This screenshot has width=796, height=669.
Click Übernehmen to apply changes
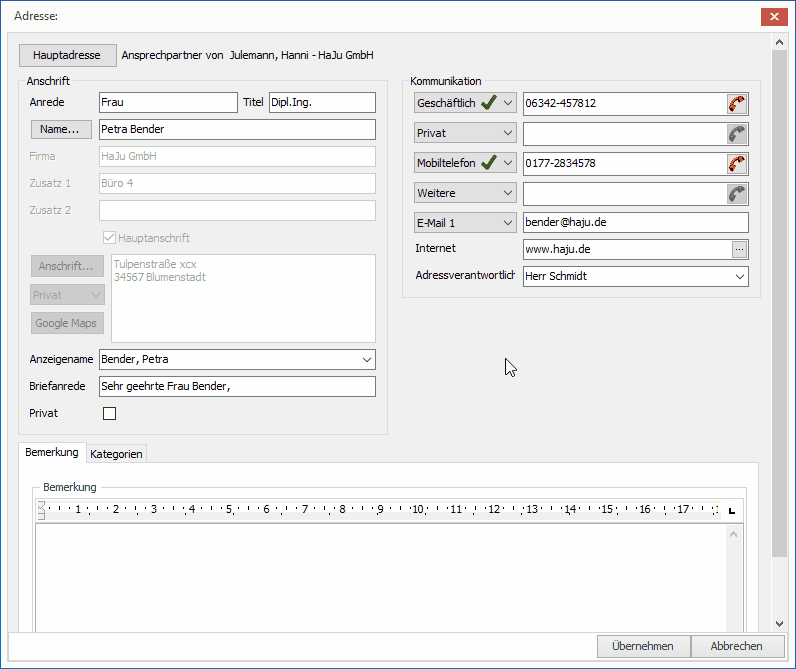click(643, 646)
